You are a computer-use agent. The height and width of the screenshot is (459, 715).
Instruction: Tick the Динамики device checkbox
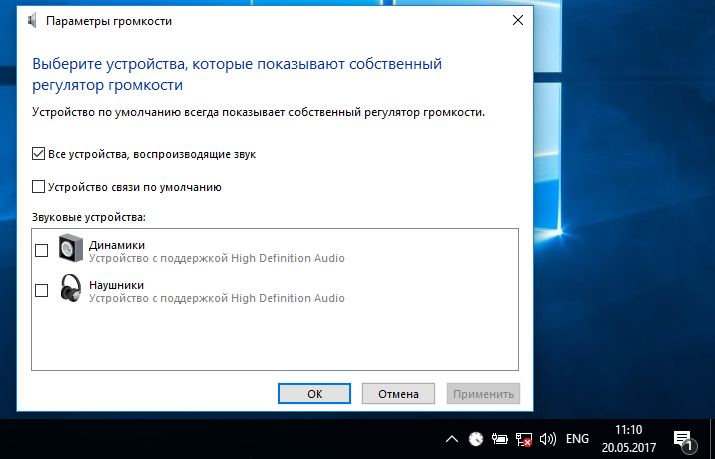[41, 250]
